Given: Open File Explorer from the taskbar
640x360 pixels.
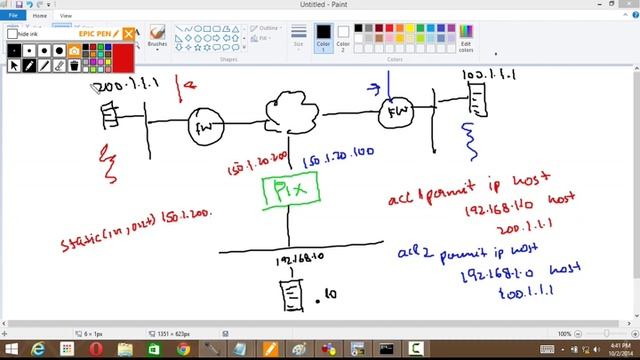Looking at the screenshot, I should [x=125, y=349].
